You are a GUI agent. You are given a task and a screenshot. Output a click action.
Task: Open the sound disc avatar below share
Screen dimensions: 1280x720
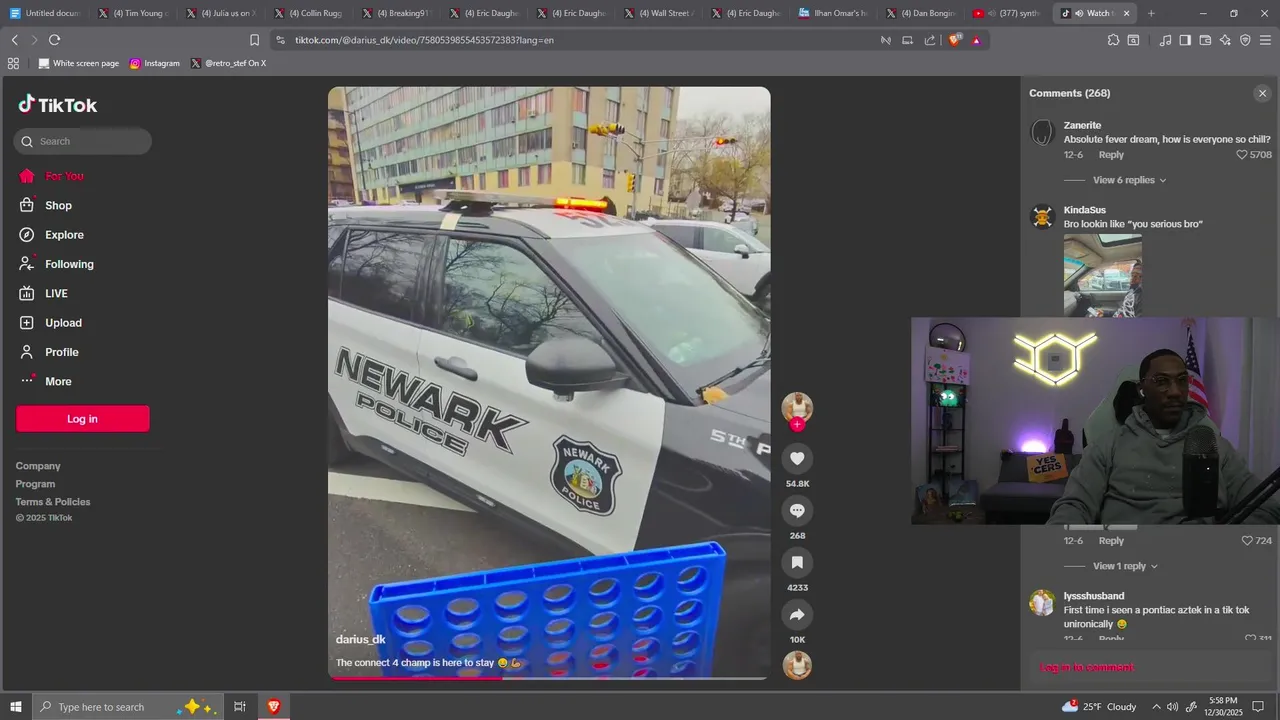pos(797,665)
